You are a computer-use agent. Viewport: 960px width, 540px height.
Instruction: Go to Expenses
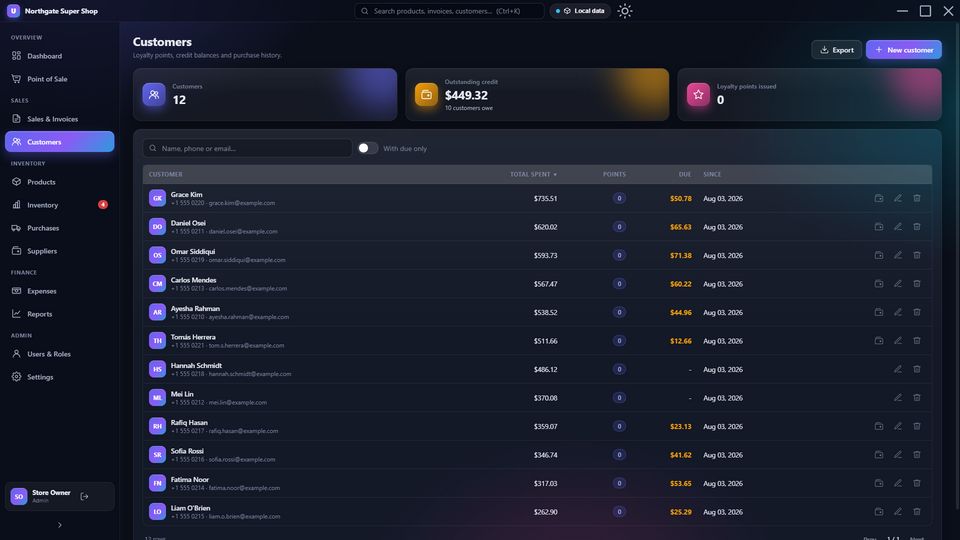point(59,291)
